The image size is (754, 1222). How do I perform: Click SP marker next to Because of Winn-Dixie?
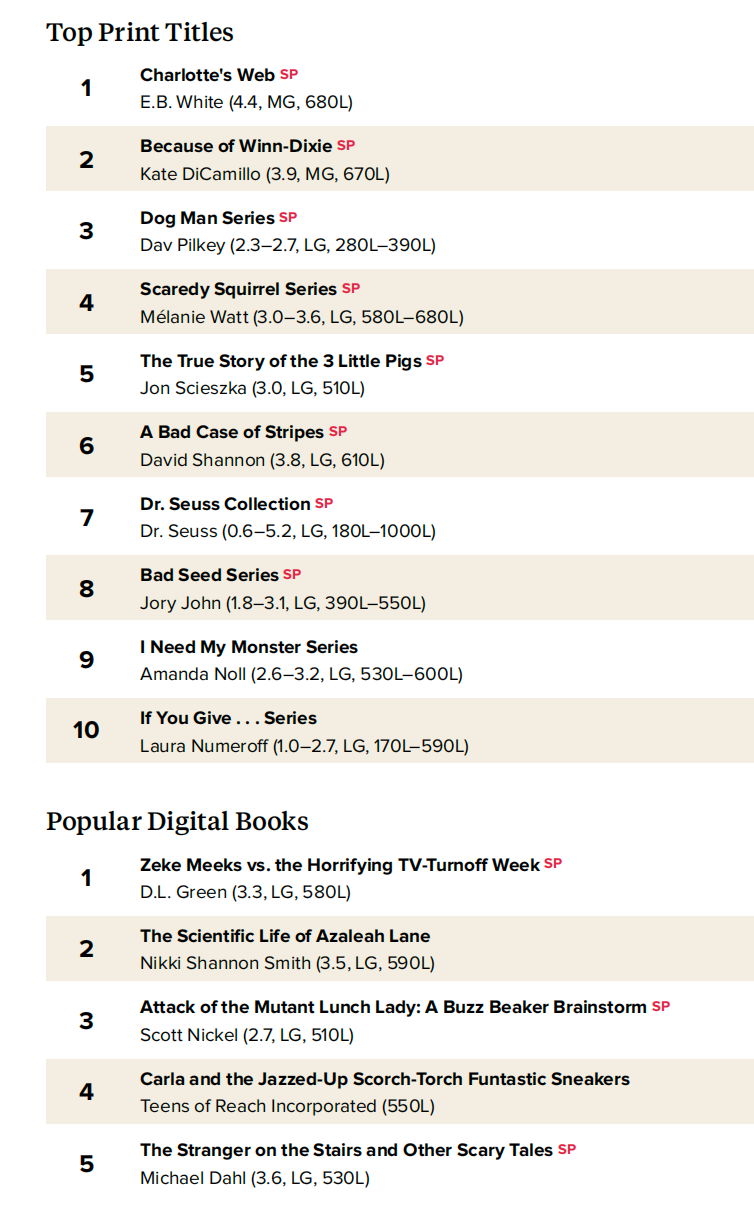point(346,145)
